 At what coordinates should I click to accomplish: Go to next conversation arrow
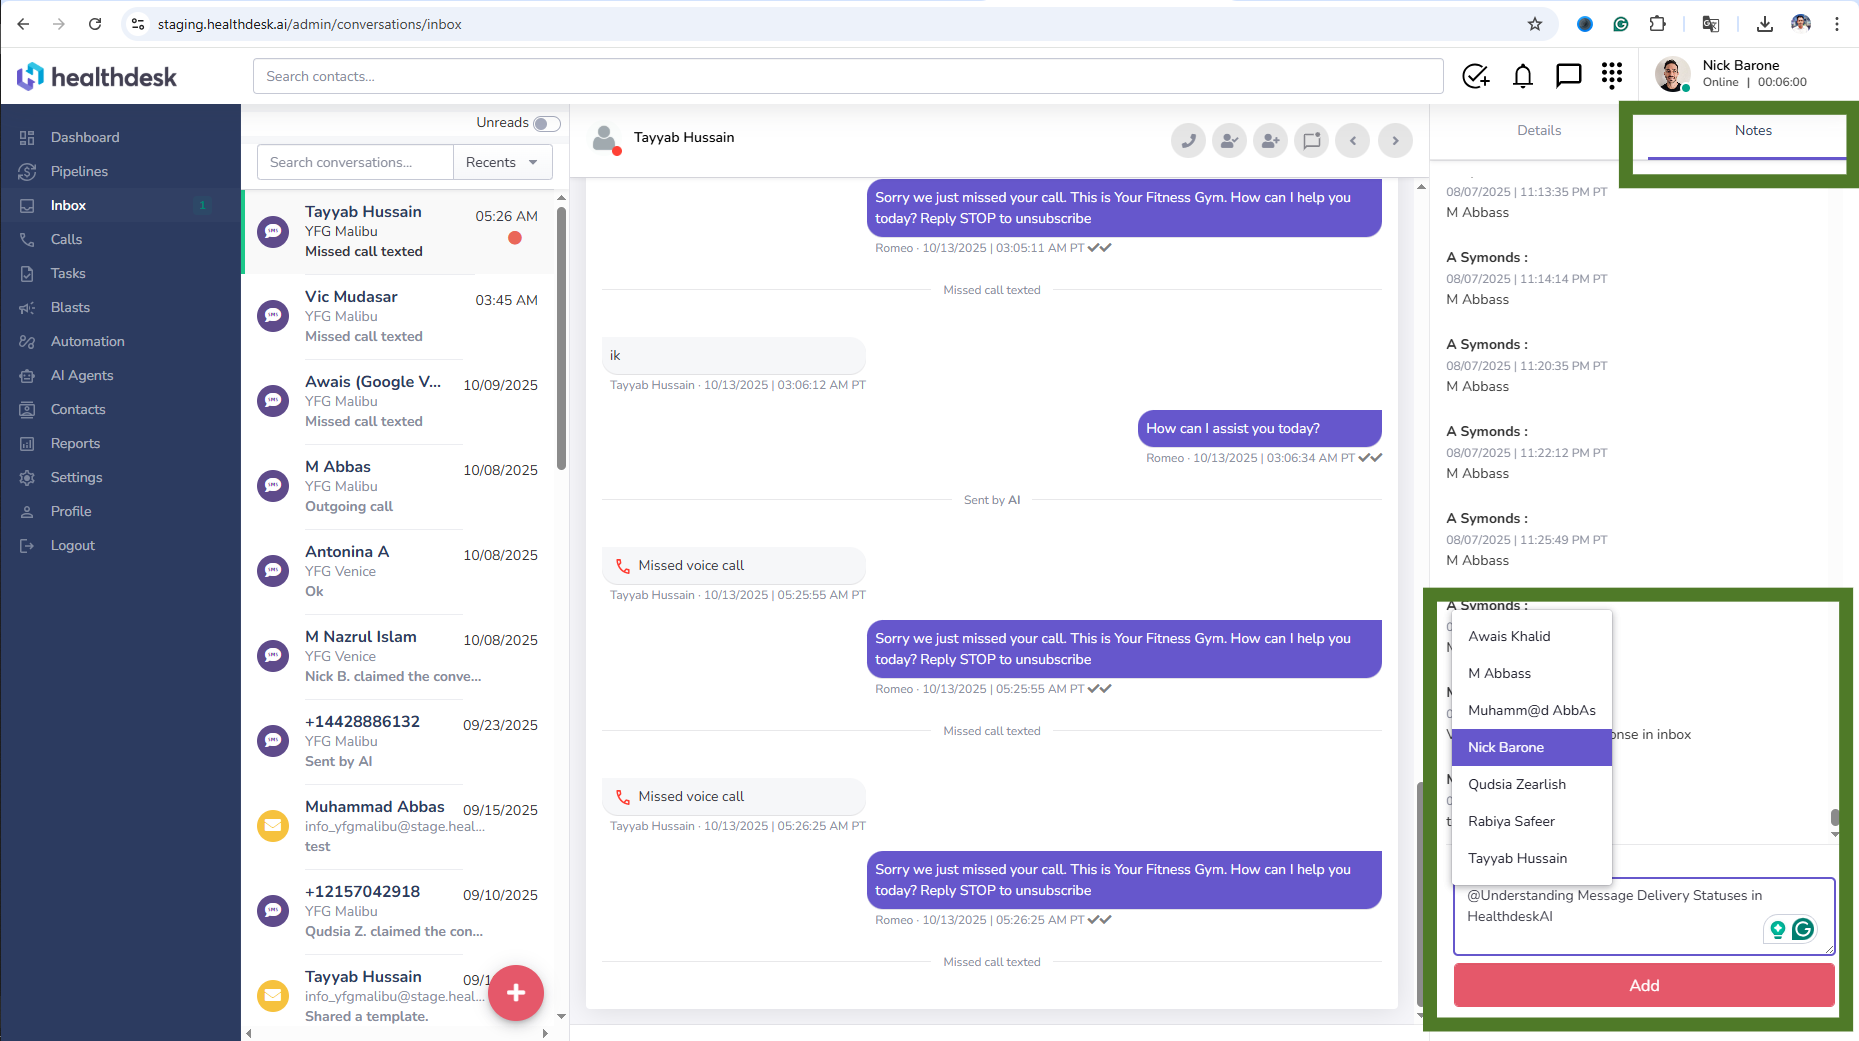click(1395, 141)
